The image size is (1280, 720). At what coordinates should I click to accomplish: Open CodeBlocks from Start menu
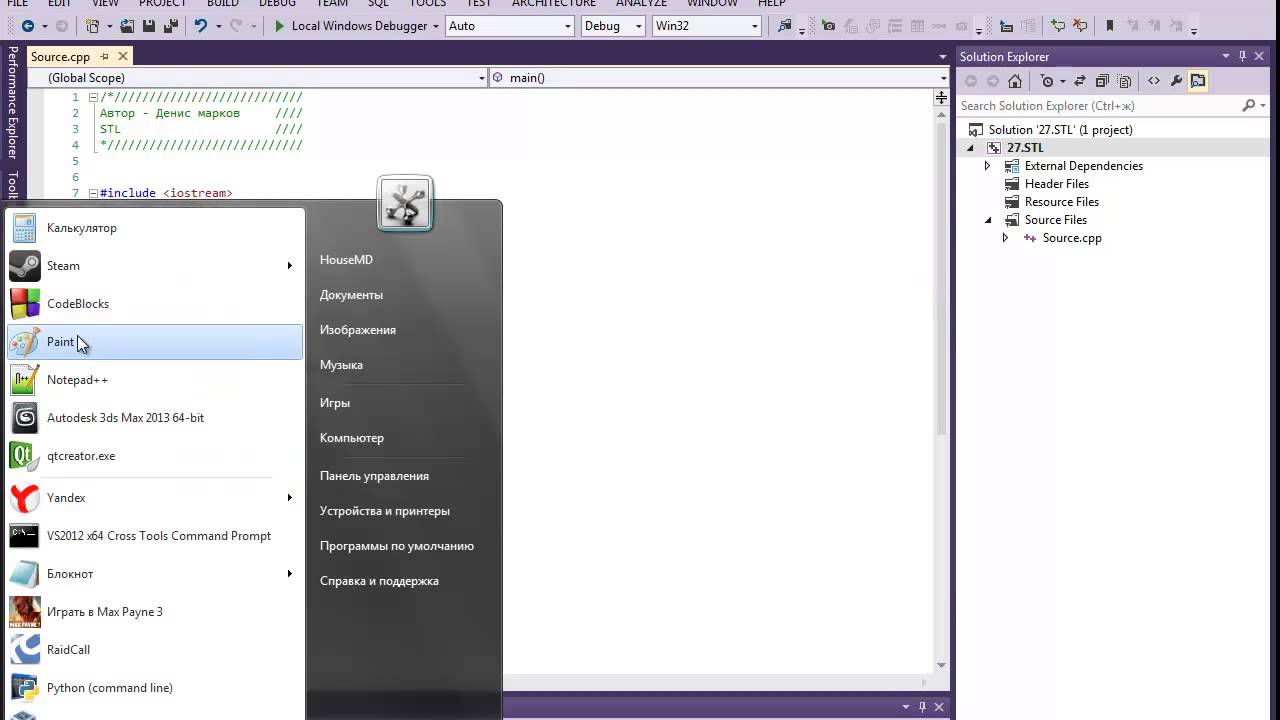click(x=155, y=304)
